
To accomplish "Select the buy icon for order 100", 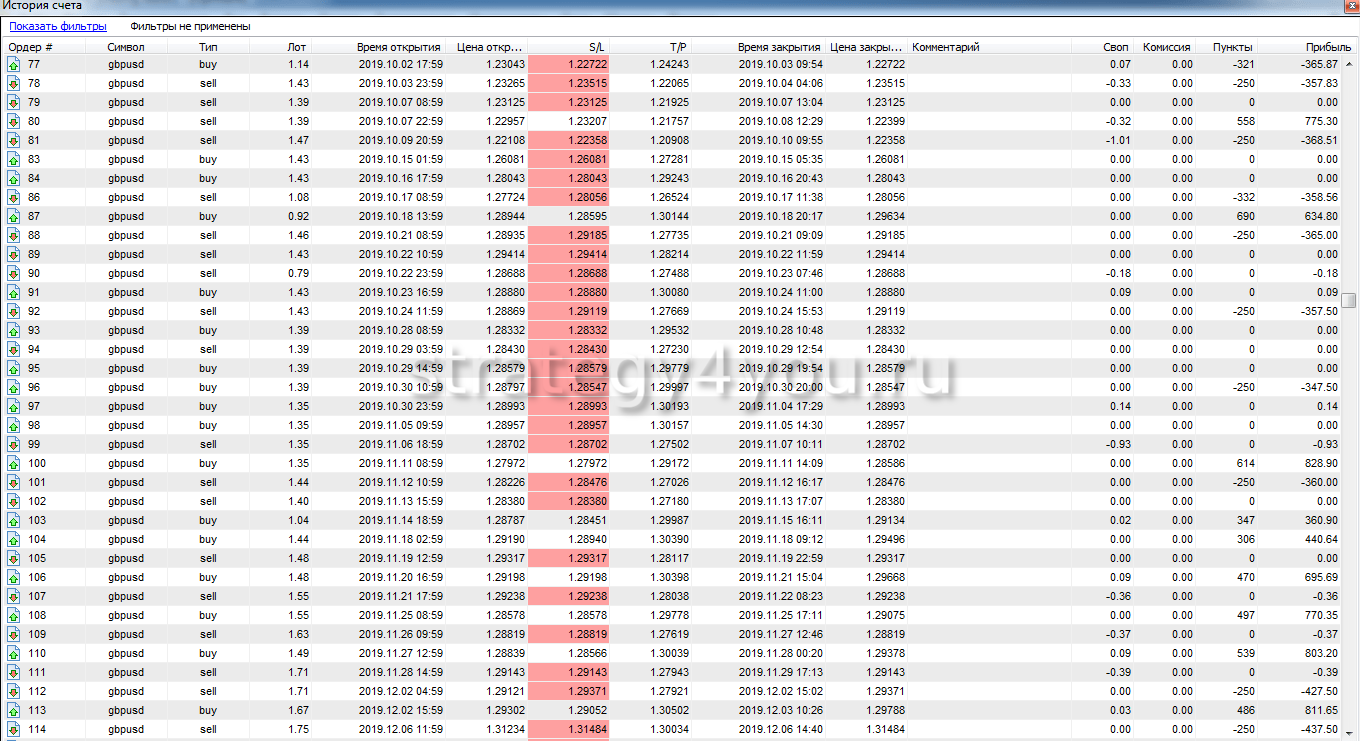I will (x=14, y=463).
